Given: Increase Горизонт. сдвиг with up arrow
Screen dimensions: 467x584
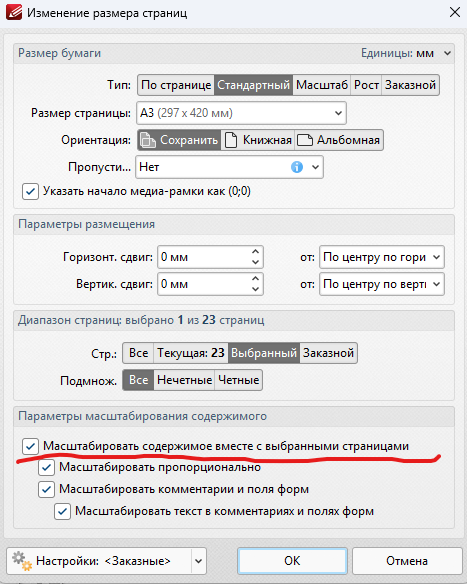Looking at the screenshot, I should pyautogui.click(x=255, y=252).
